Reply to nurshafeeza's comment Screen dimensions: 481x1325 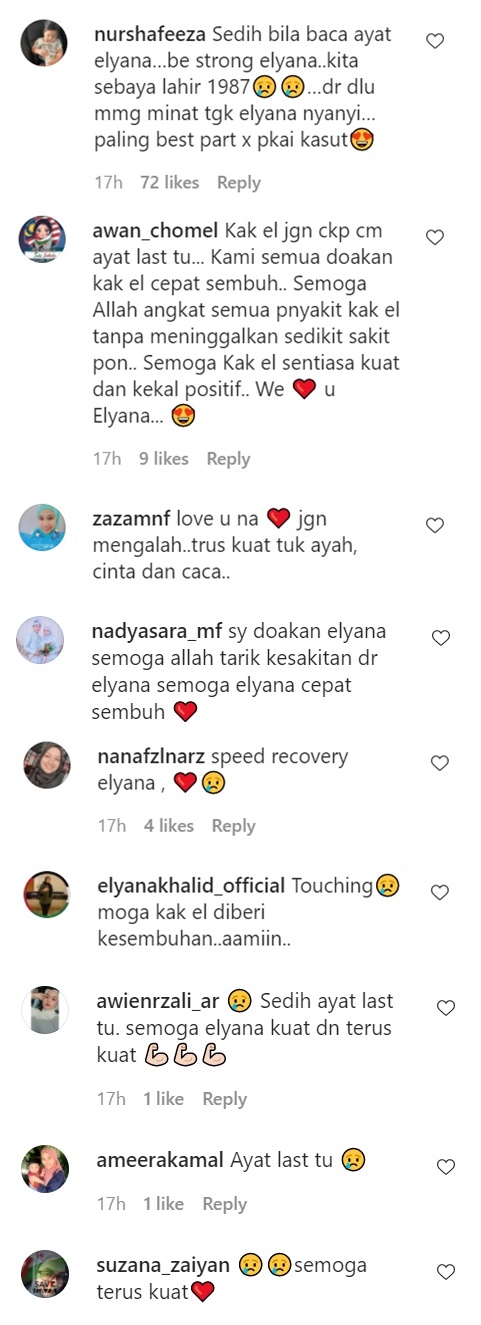(239, 183)
